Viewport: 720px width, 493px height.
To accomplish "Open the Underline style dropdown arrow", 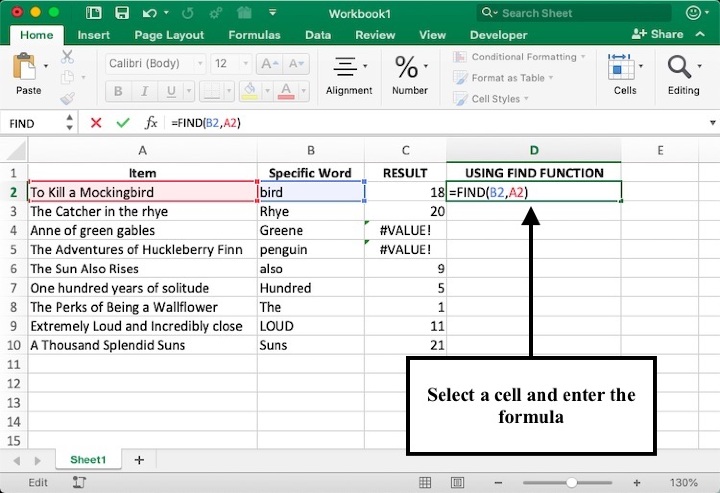I will click(x=189, y=91).
